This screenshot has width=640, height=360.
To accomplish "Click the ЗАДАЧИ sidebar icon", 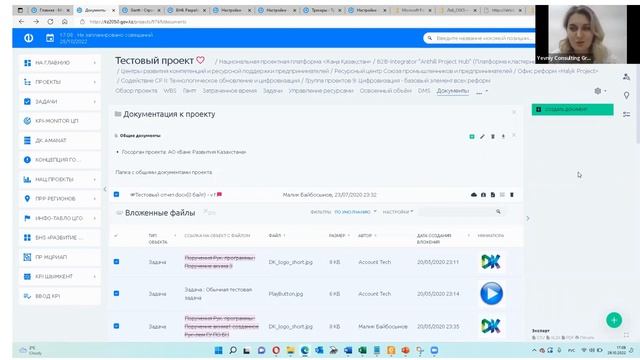I will click(27, 101).
